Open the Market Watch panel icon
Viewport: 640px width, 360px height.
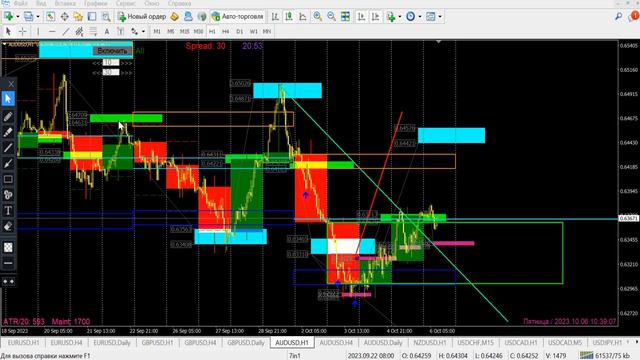tap(50, 17)
